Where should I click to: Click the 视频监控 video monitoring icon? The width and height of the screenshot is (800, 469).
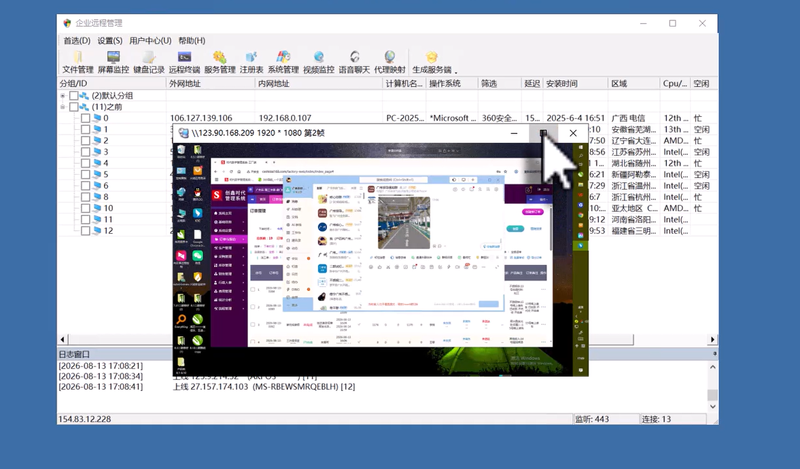click(x=318, y=62)
